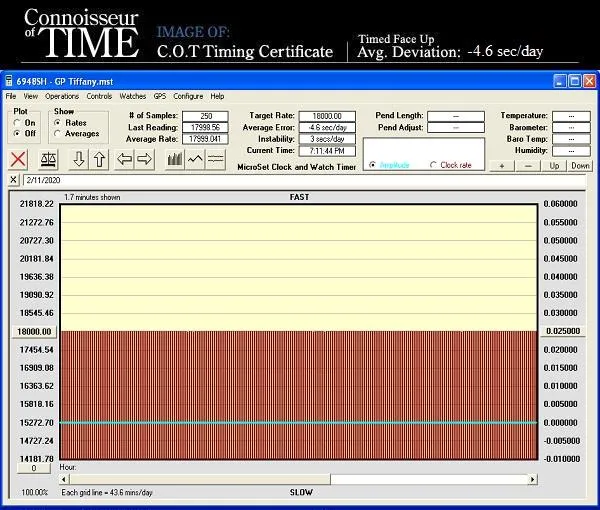Click the cyan amplitude line on graph
The image size is (600, 510).
(x=299, y=423)
